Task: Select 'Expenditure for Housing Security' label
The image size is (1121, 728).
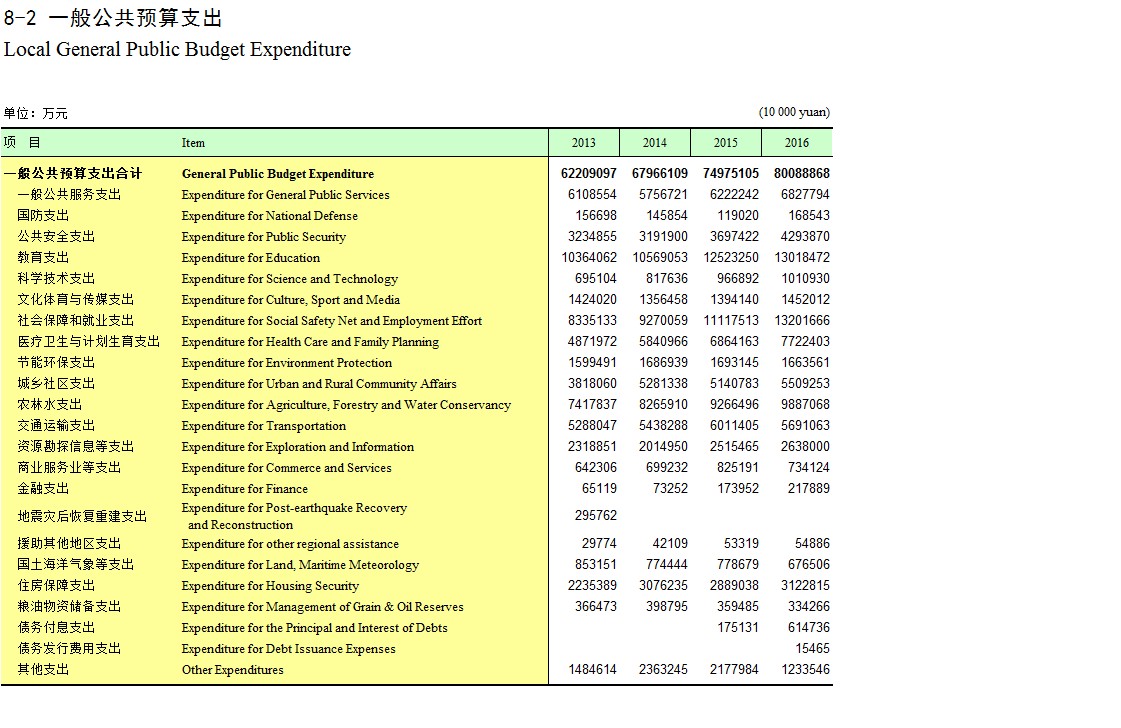Action: 270,586
